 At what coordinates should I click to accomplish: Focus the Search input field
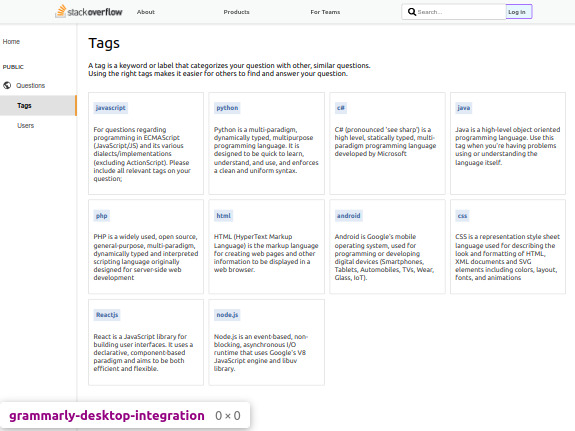point(454,12)
